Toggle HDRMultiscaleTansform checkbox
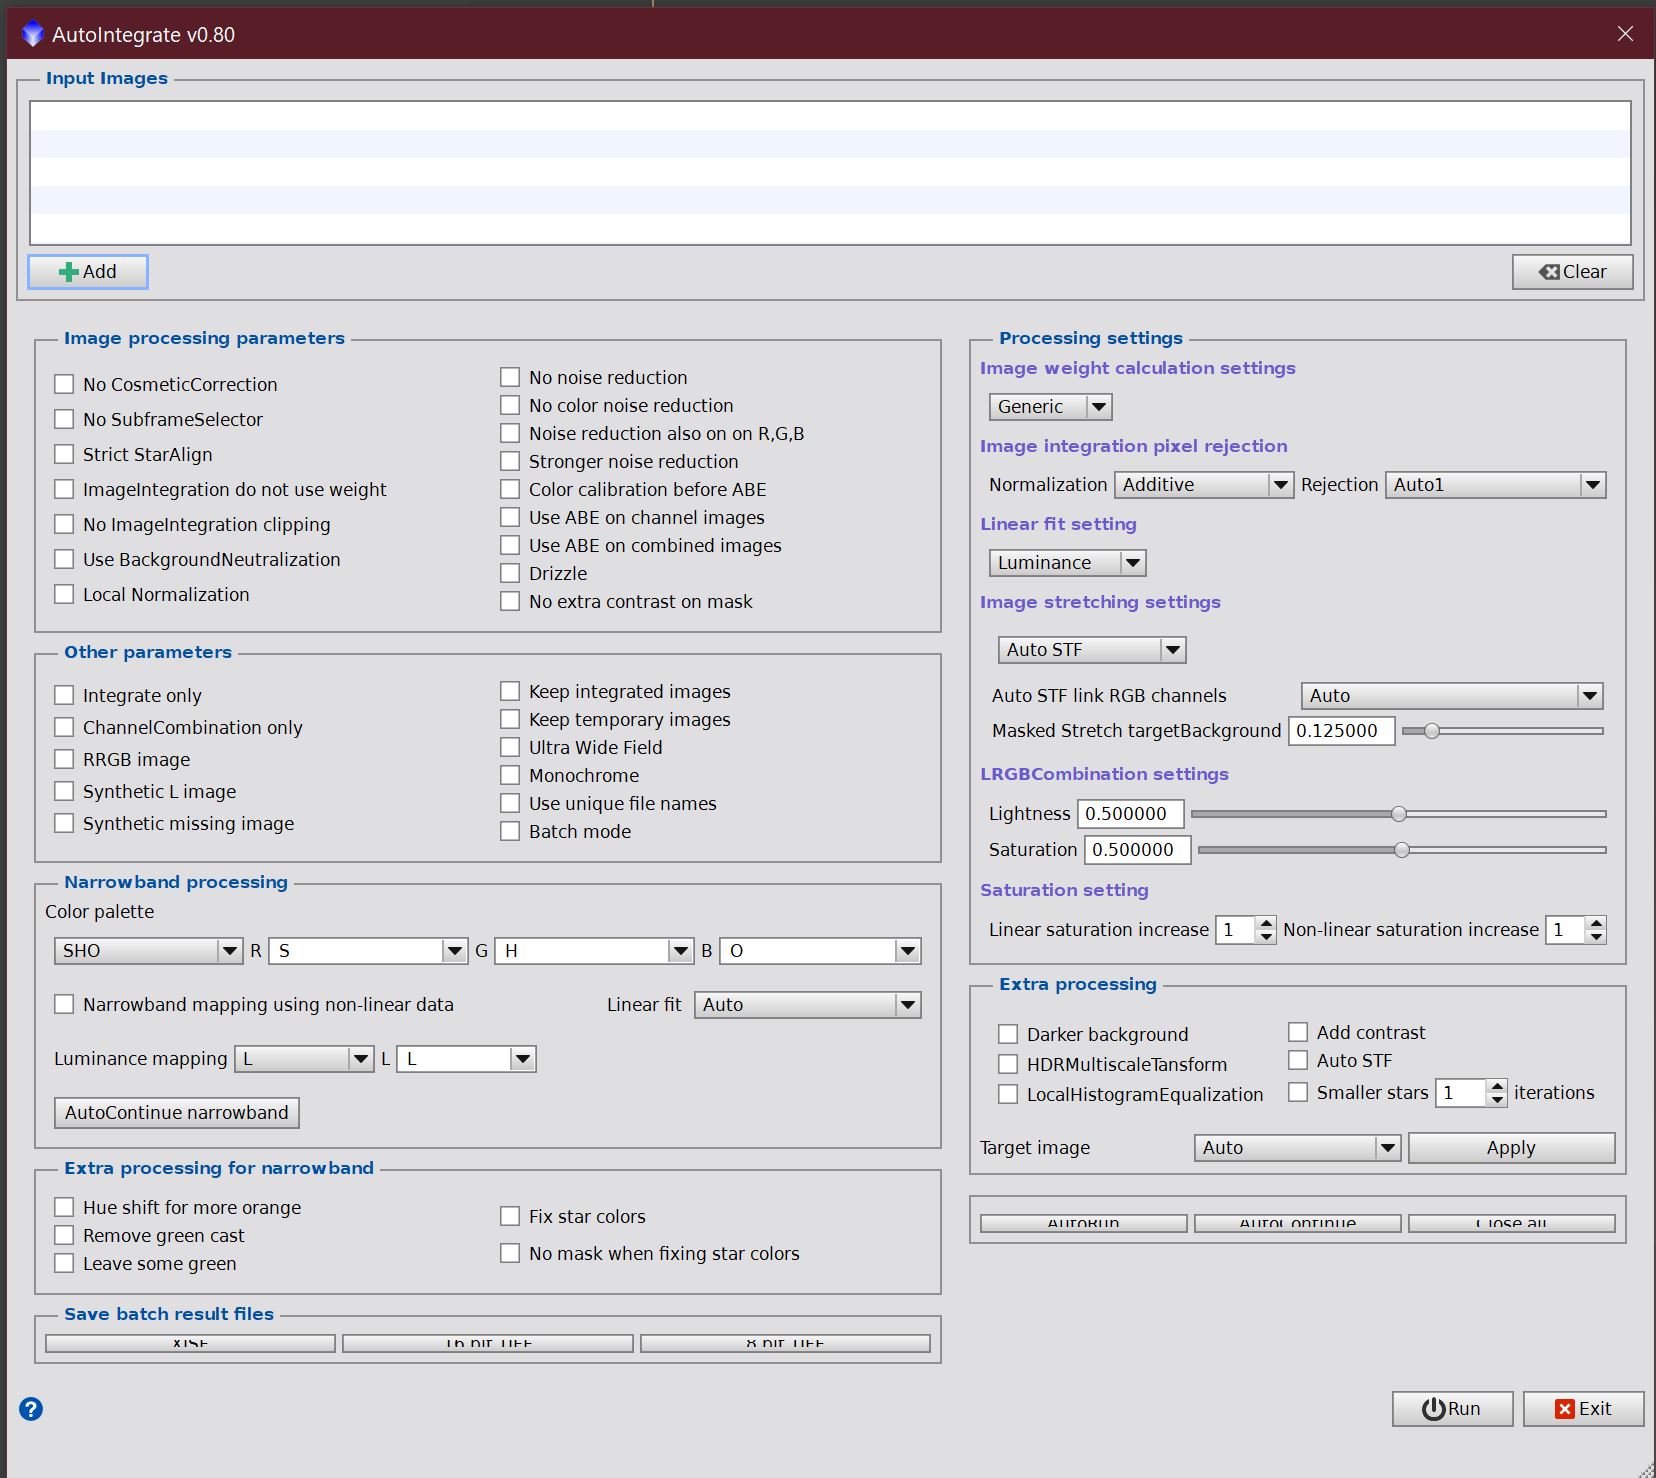The image size is (1656, 1478). 1008,1064
